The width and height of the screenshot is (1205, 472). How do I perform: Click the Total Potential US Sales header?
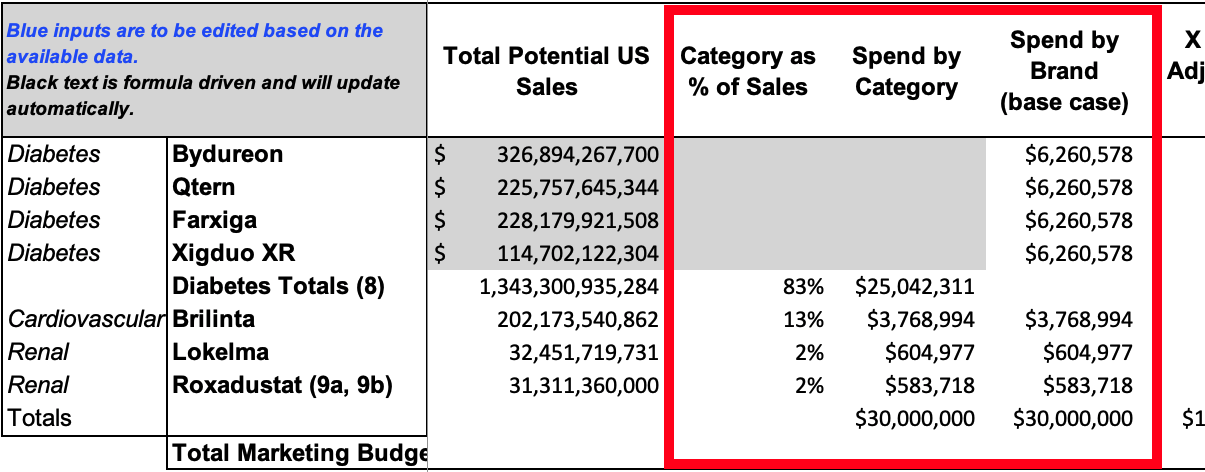(x=546, y=71)
